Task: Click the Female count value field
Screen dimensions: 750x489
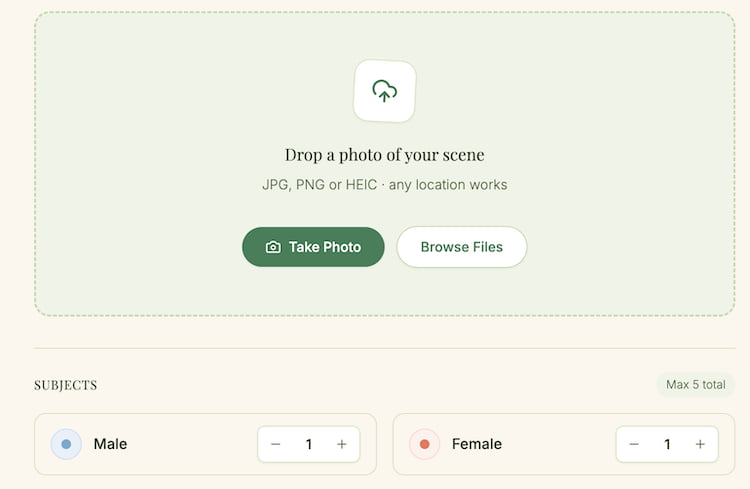Action: [667, 444]
